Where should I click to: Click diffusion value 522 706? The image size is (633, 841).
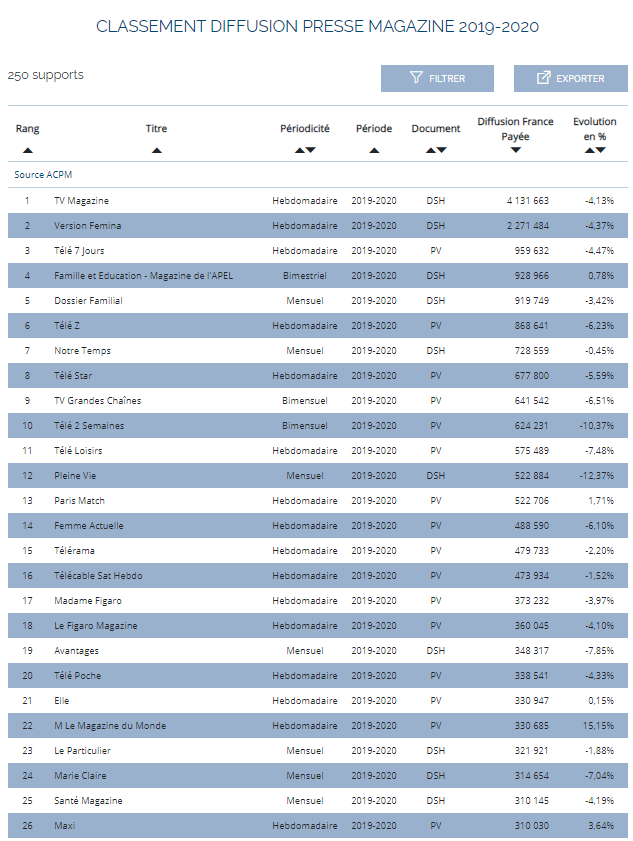coord(532,501)
